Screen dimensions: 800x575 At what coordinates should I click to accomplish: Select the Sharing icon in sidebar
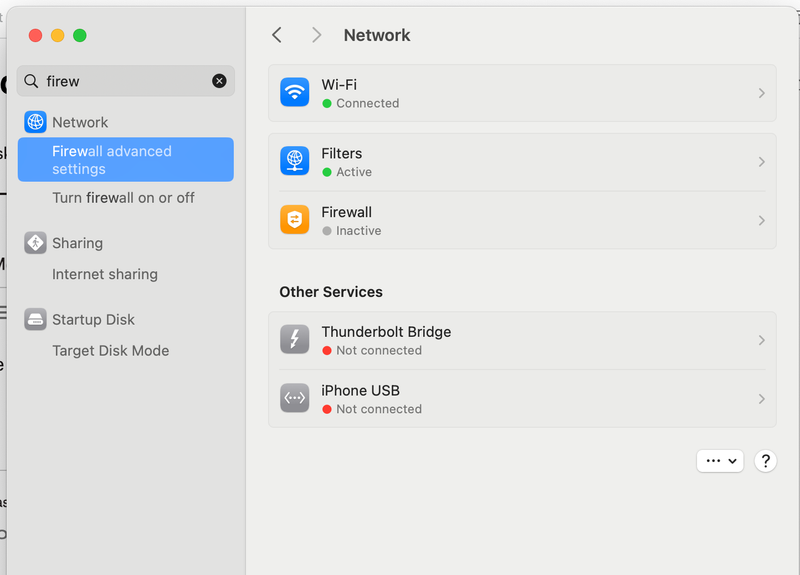pos(36,243)
